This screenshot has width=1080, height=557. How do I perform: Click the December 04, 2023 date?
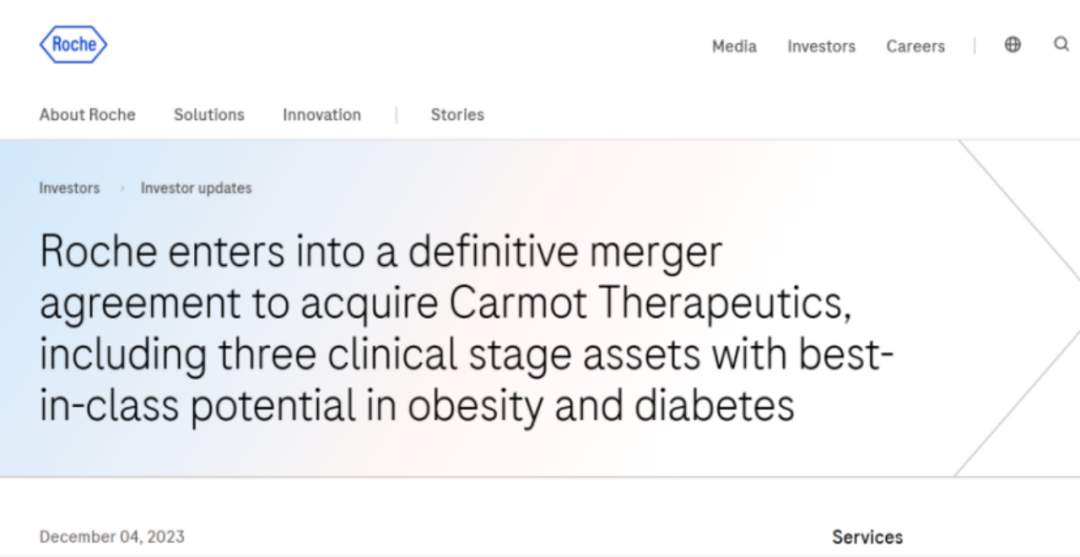(112, 537)
